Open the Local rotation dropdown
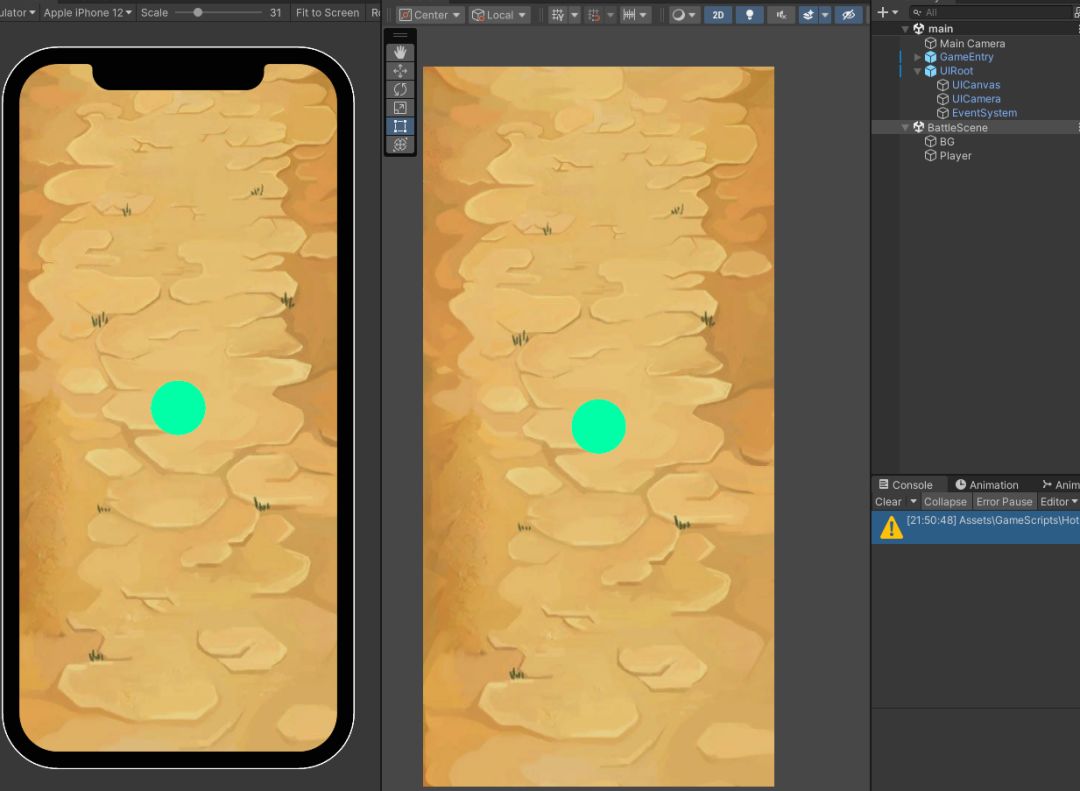This screenshot has height=791, width=1080. (499, 14)
